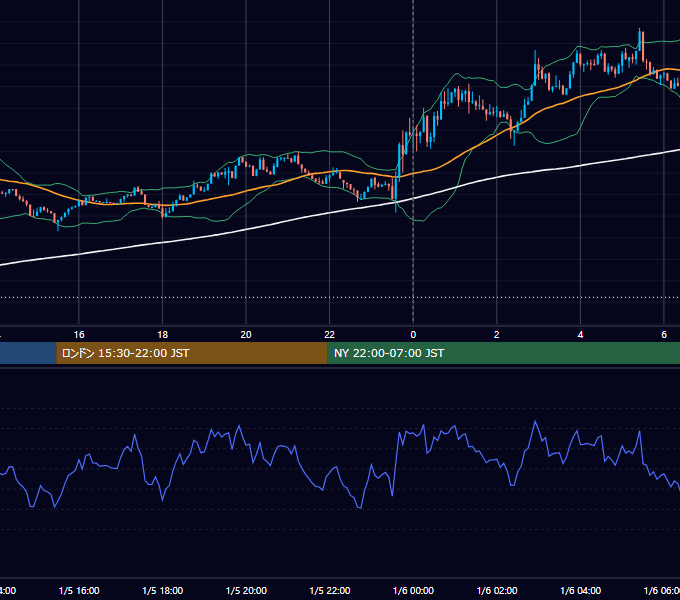Click the 2 hour tick label
680x600 pixels.
point(497,335)
